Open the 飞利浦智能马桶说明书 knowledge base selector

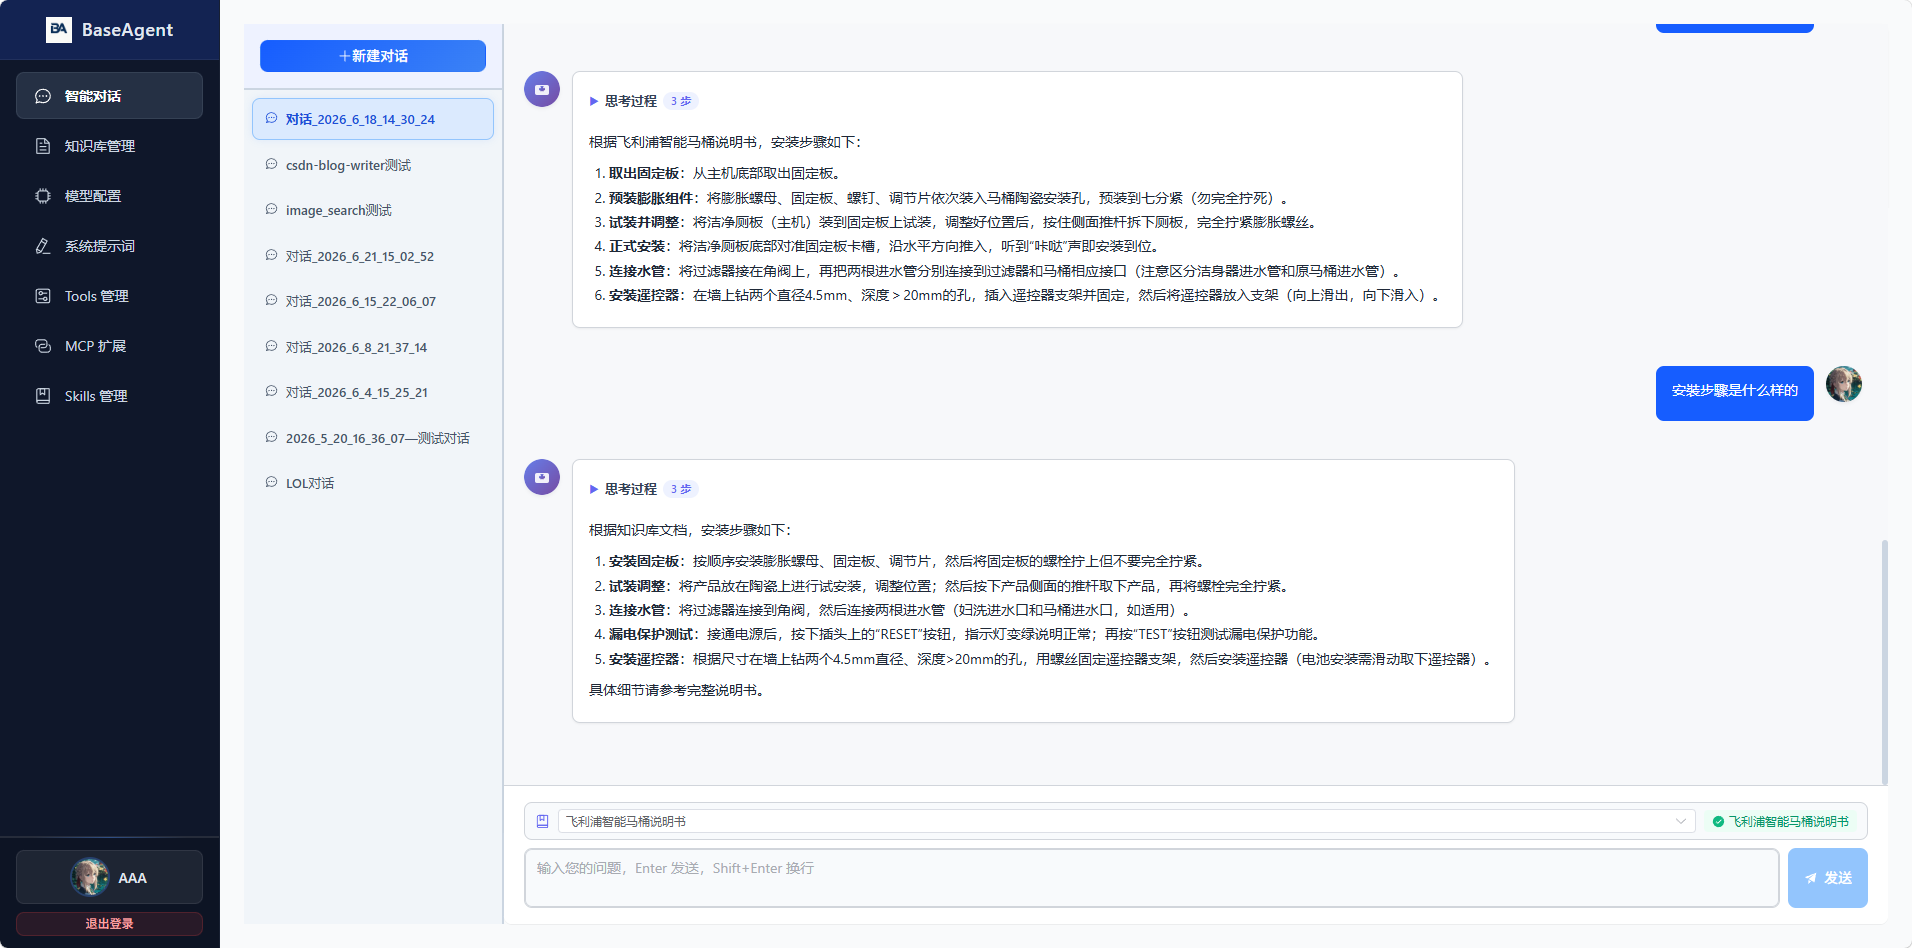(x=1126, y=821)
